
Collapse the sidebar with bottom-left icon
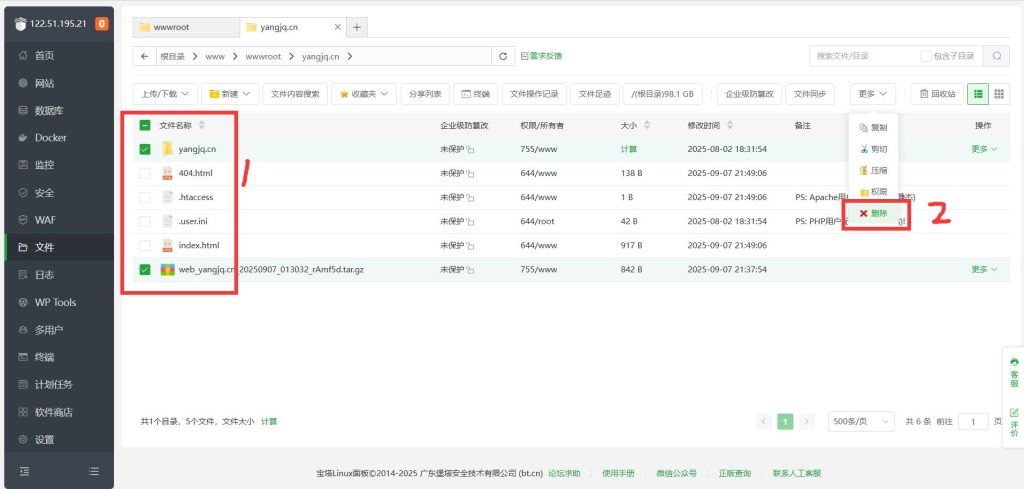tap(24, 471)
